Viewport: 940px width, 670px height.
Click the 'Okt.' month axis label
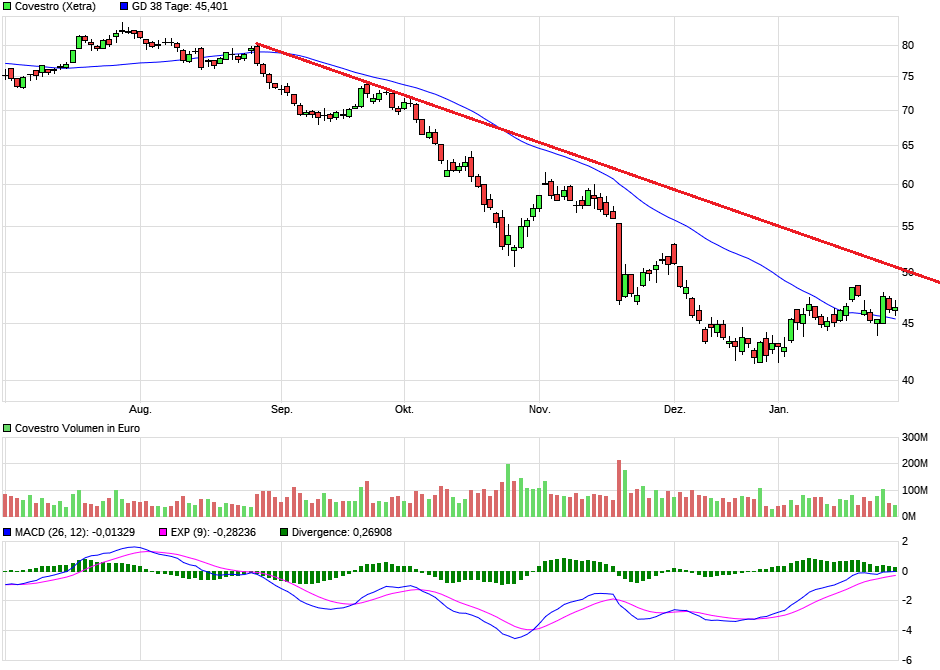(x=404, y=410)
